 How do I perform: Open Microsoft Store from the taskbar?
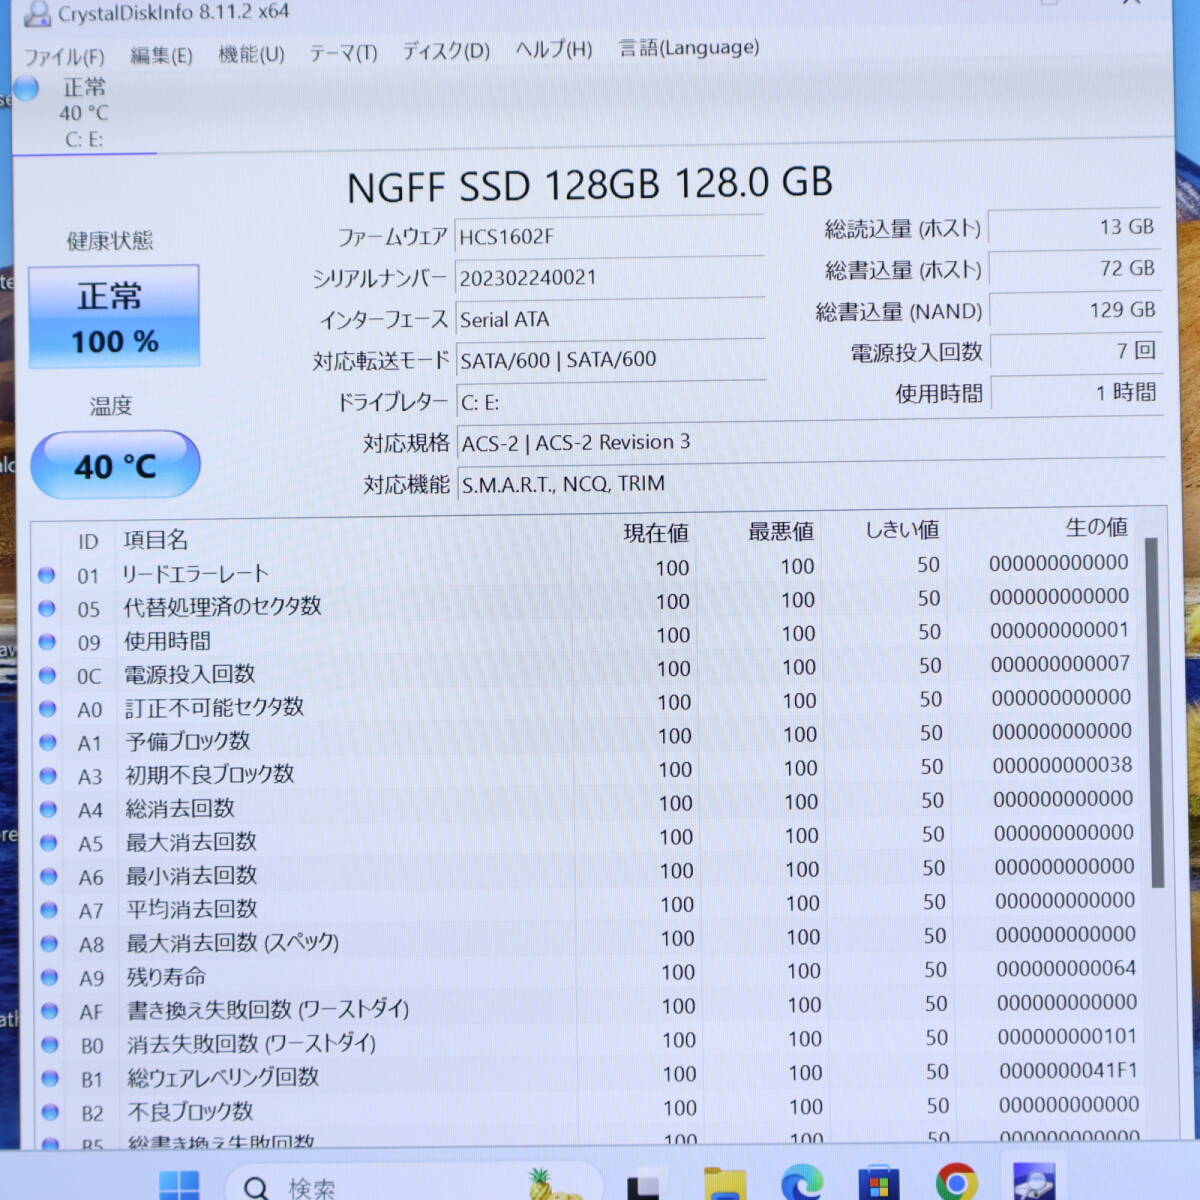coord(878,1184)
